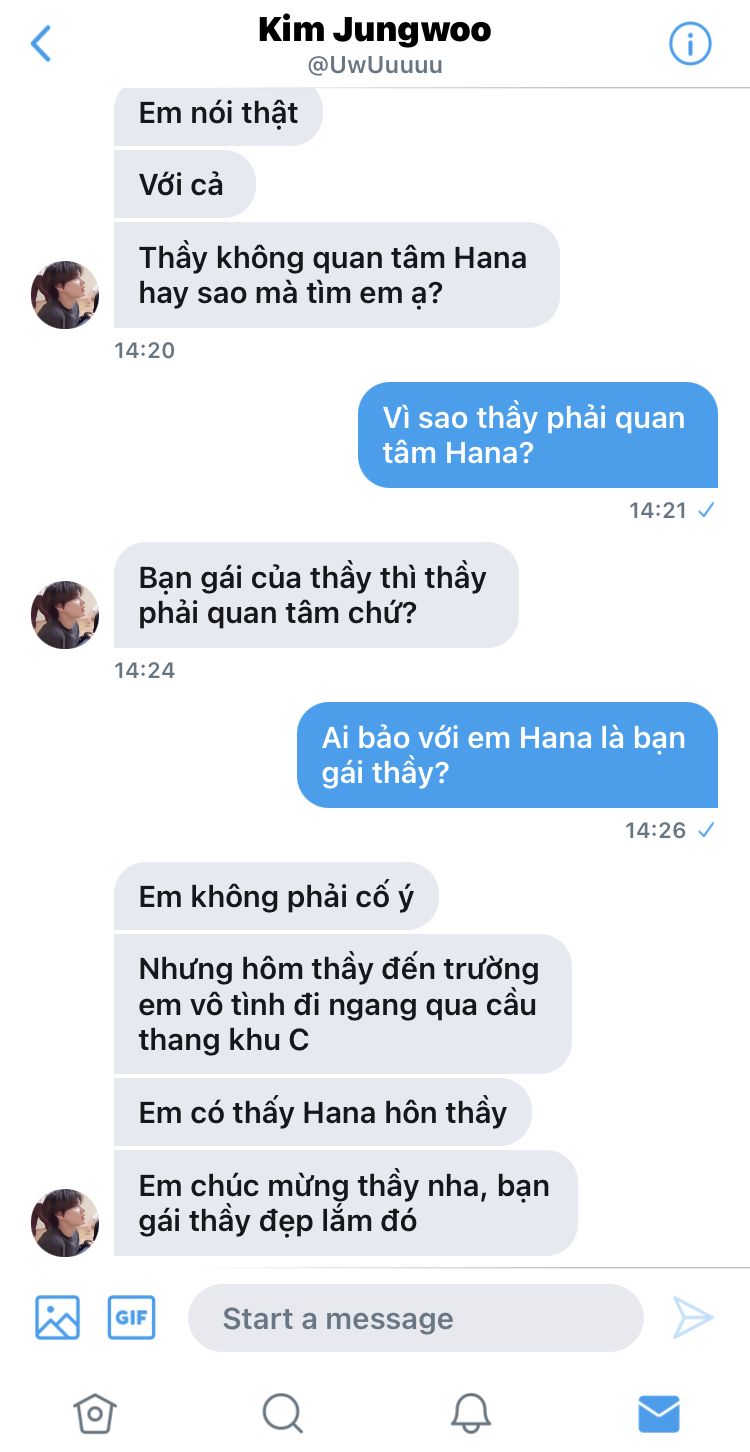This screenshot has height=1452, width=750.
Task: Select message 'Em có thấy Hana hôn thầy'
Action: [x=323, y=1112]
